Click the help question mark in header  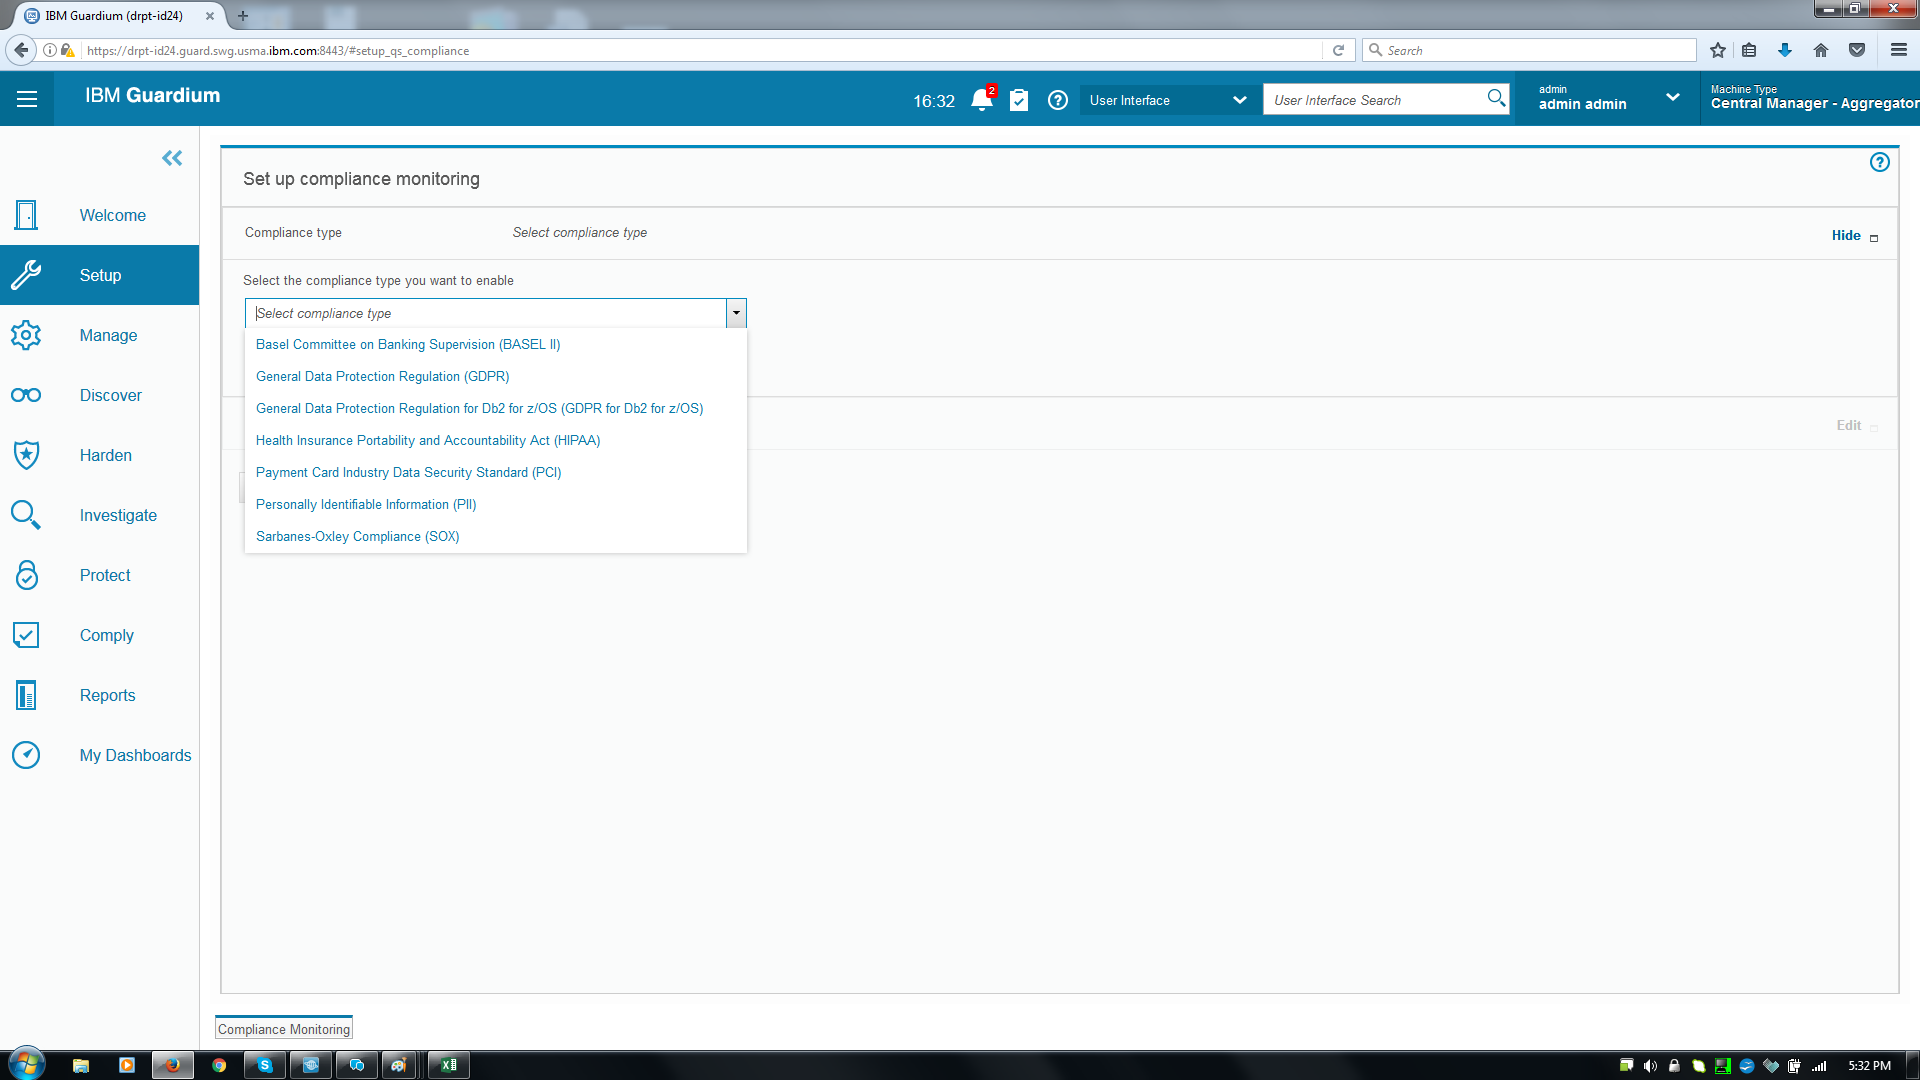coord(1057,100)
